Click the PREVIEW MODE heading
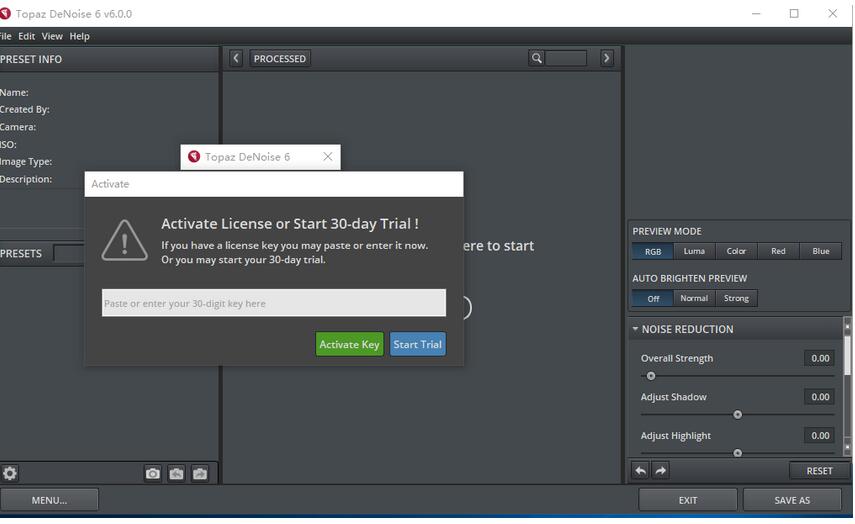855x524 pixels. click(667, 231)
